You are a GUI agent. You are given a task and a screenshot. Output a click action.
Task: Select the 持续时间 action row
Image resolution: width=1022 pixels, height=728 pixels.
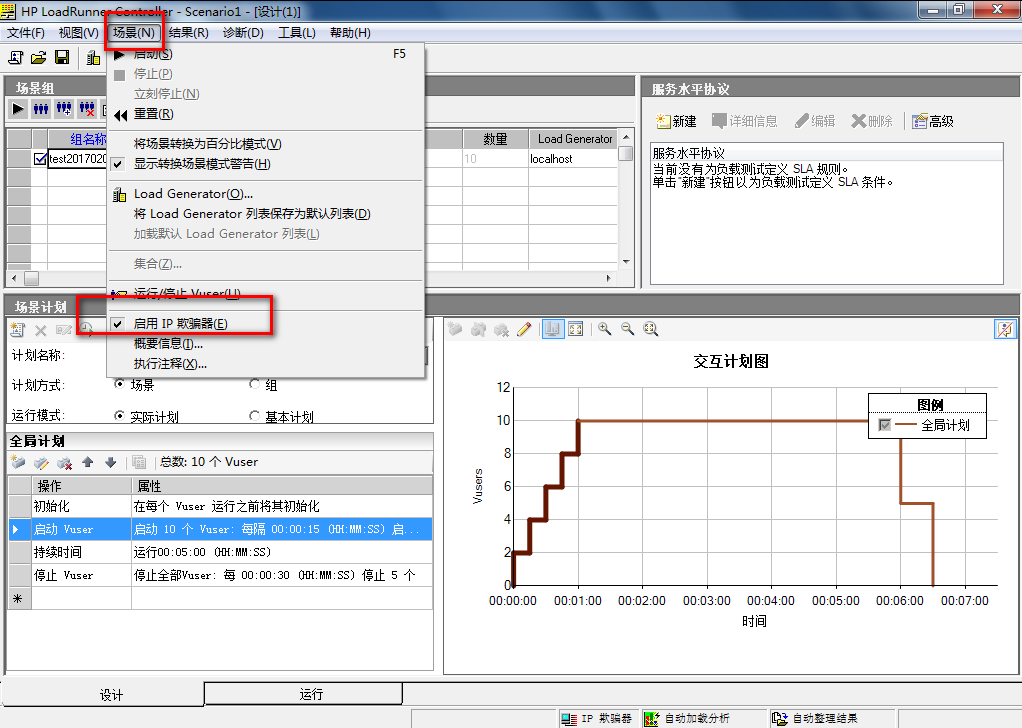pyautogui.click(x=220, y=552)
